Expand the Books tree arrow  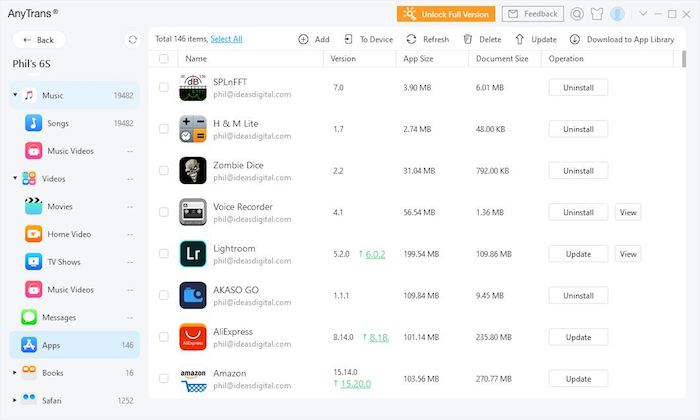point(15,372)
